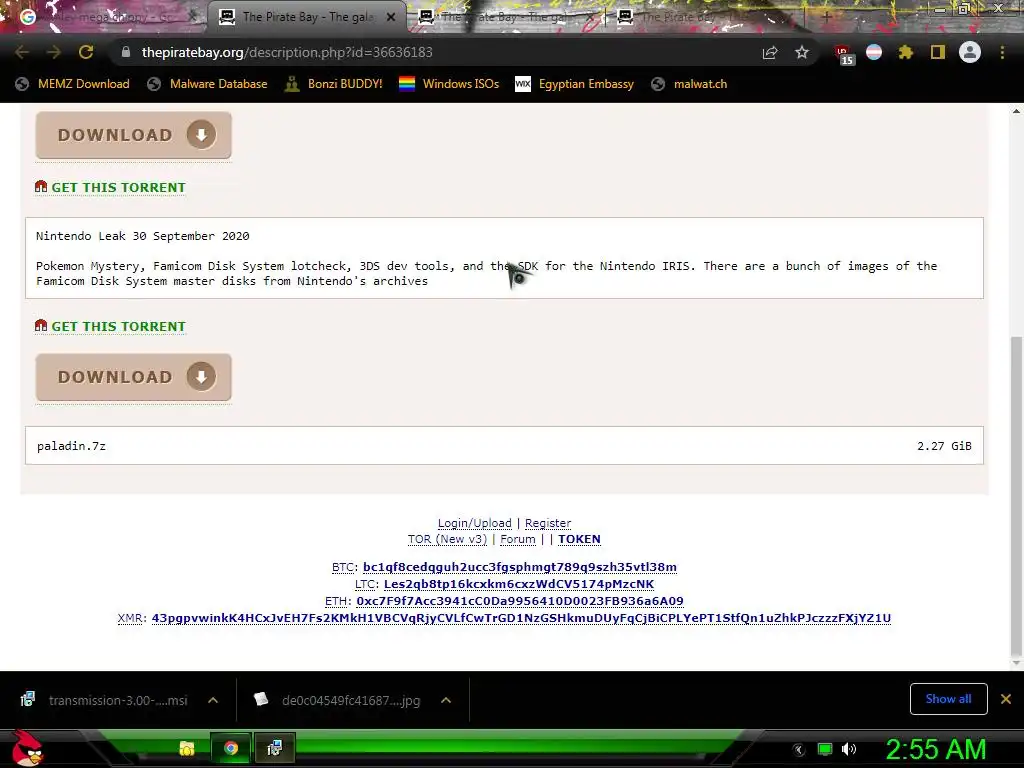
Task: Switch to the first Google search tab
Action: [x=104, y=17]
